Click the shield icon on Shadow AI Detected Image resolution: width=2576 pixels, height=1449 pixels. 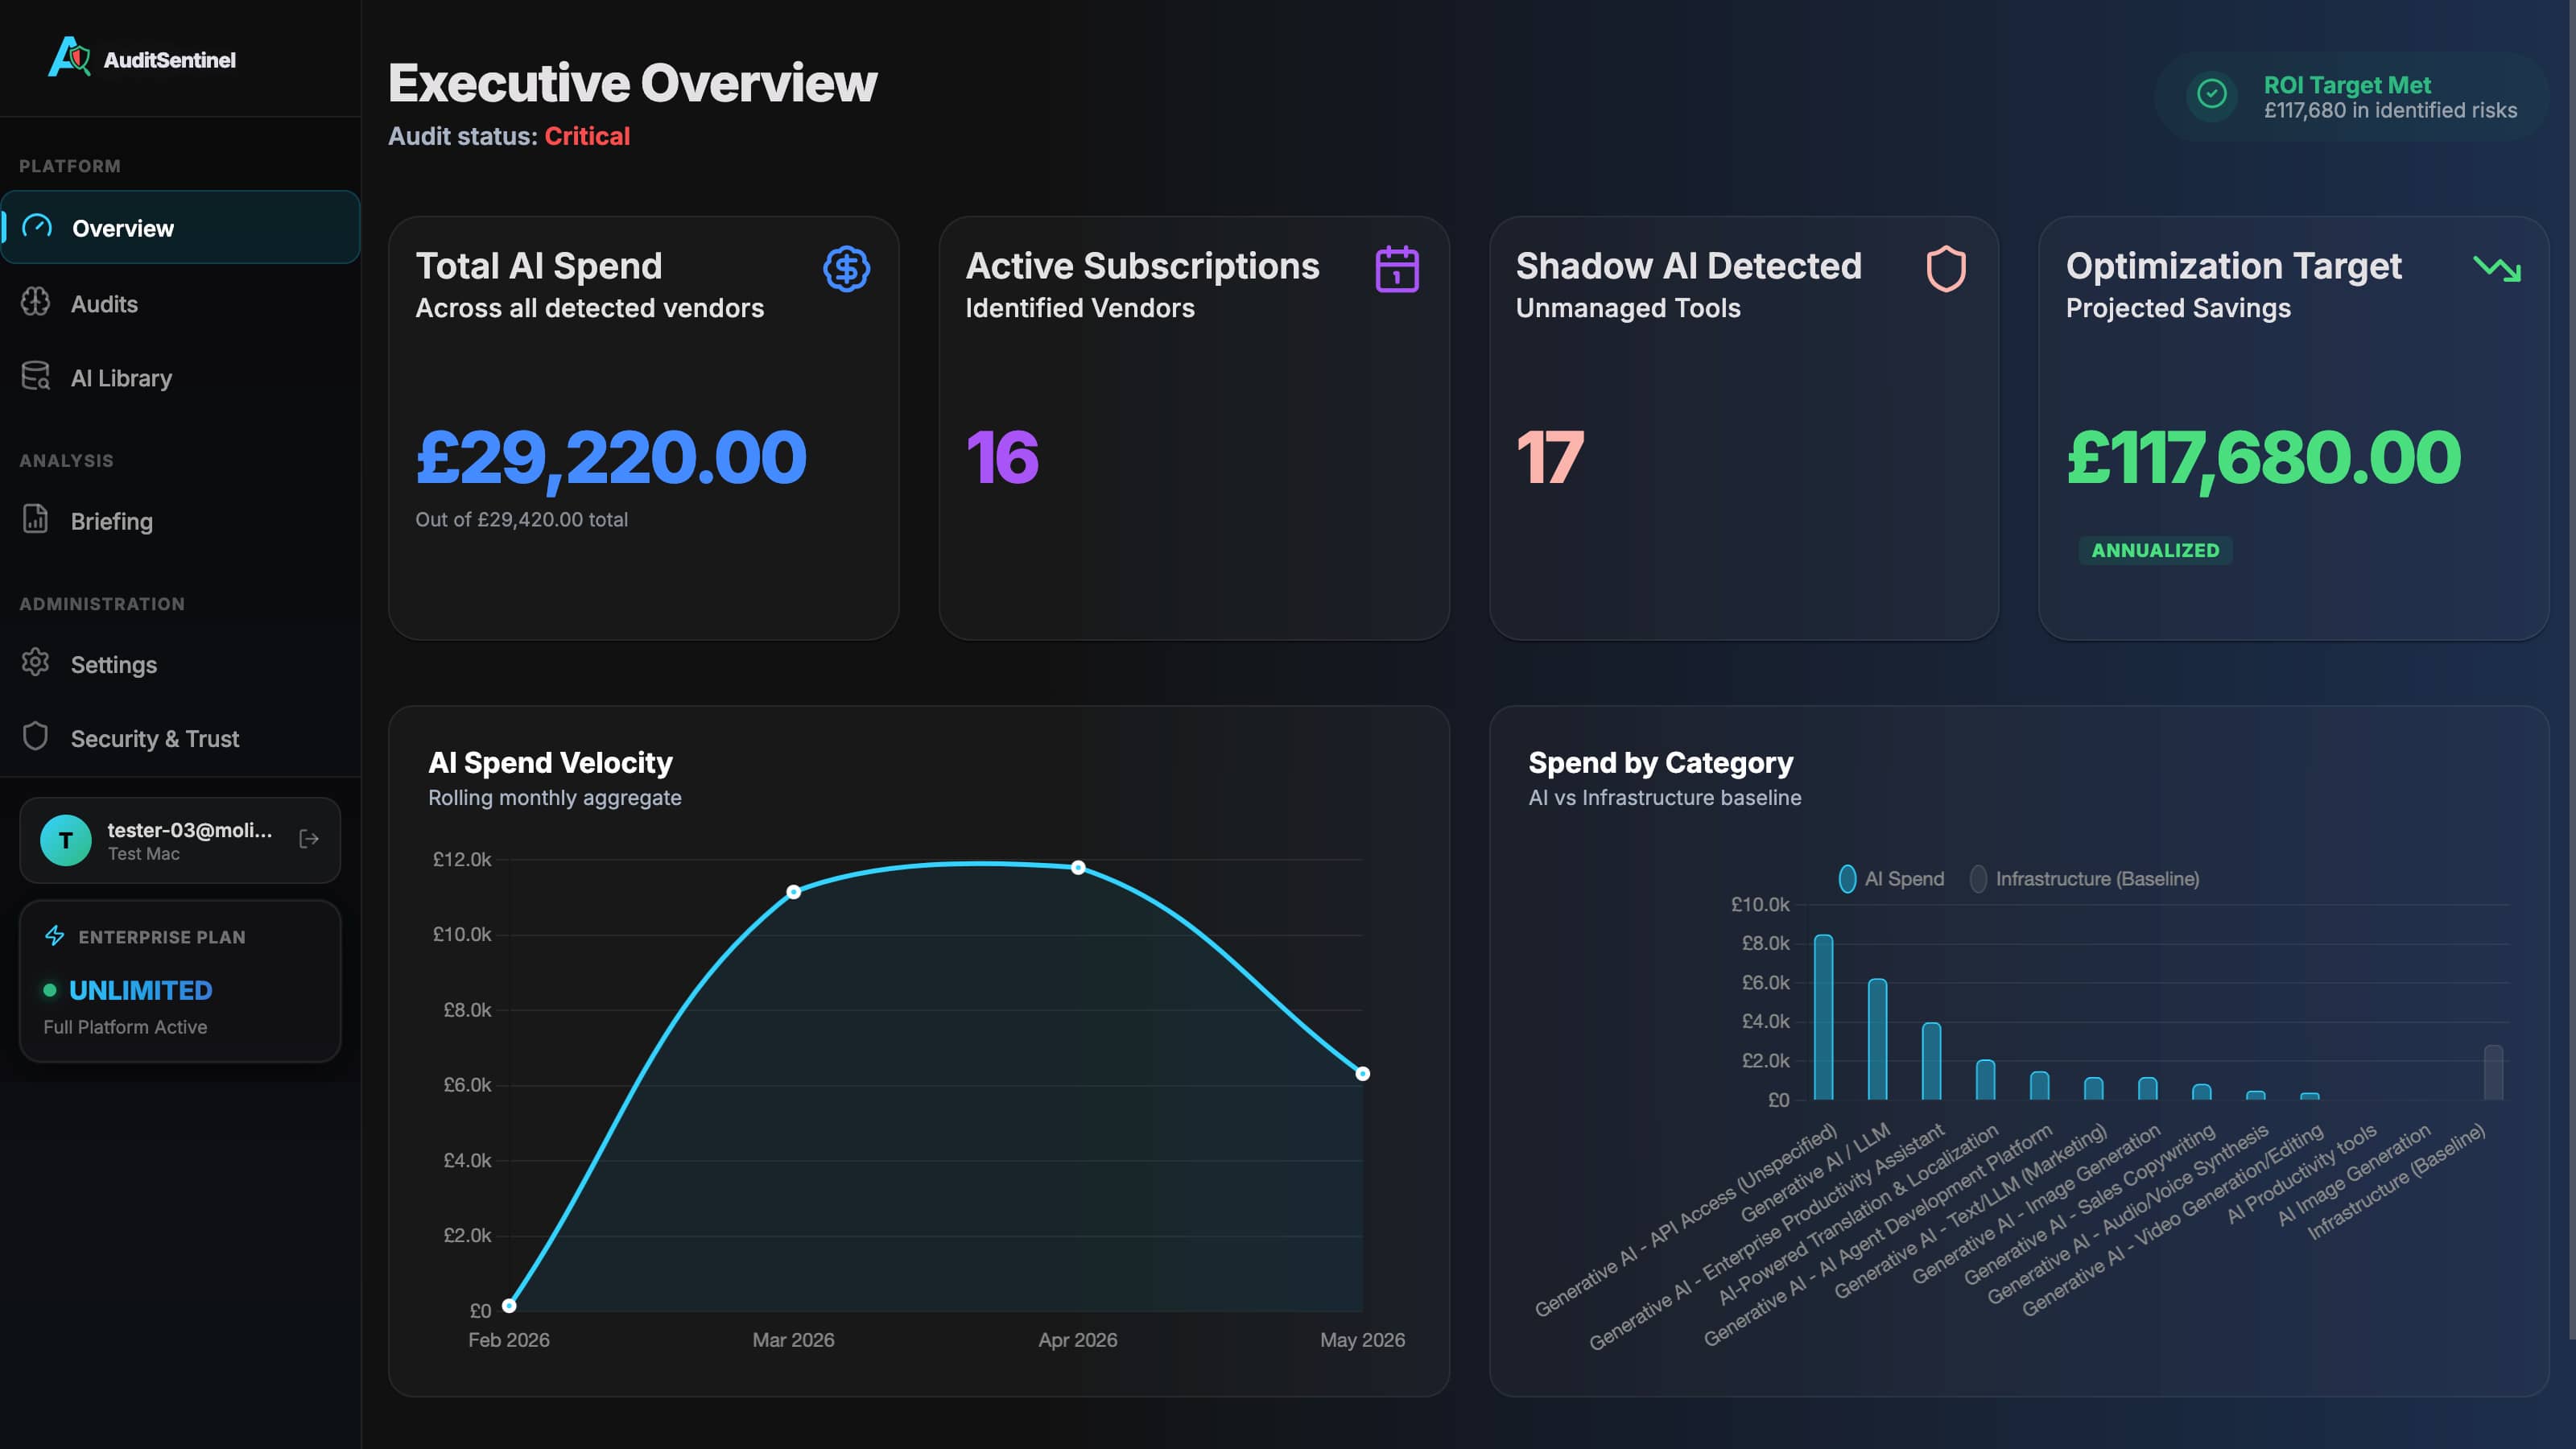[1946, 268]
